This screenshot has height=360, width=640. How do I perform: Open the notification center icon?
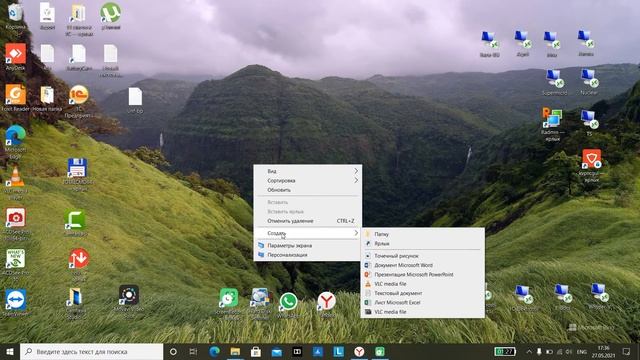coord(626,351)
